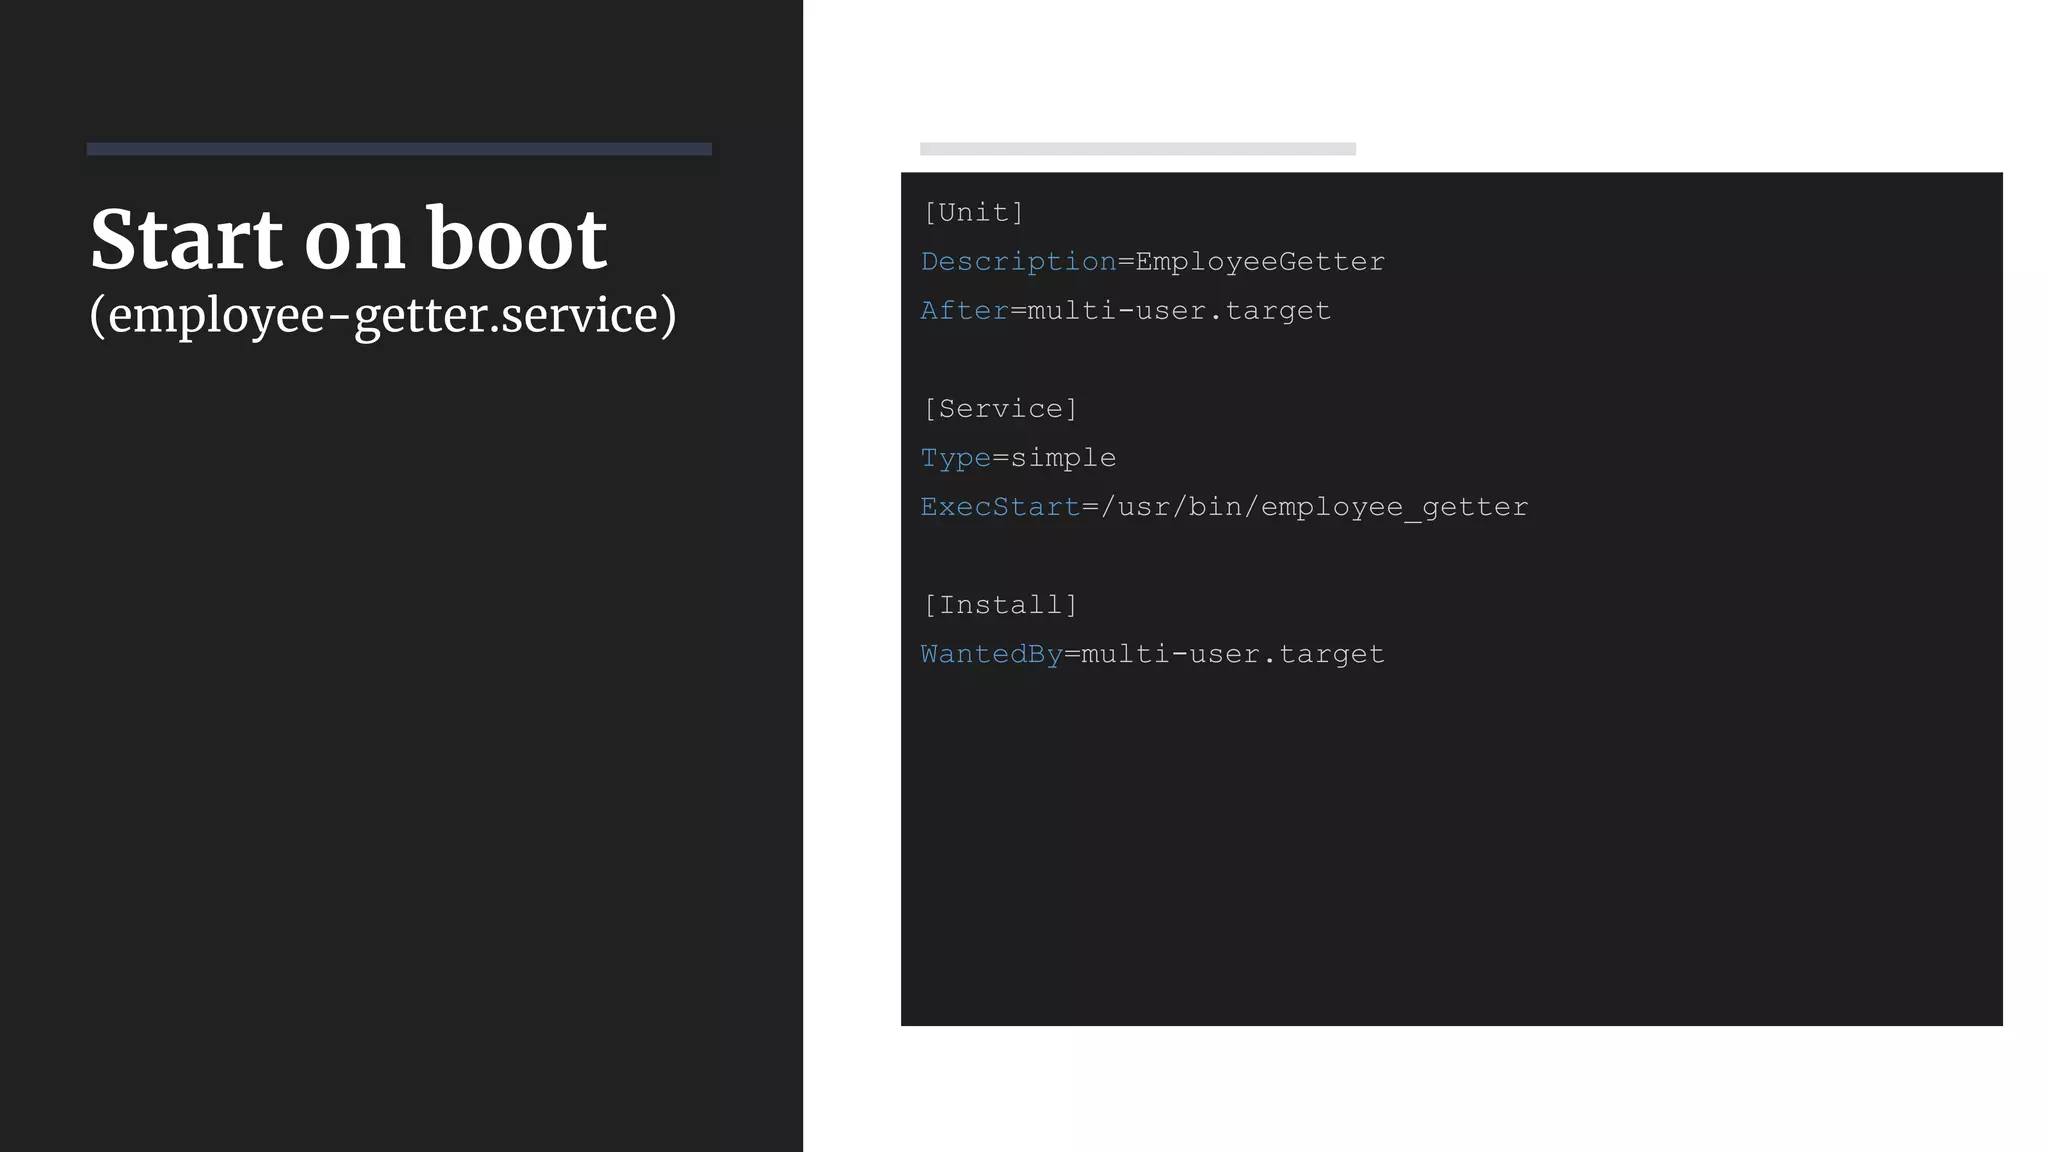Screen dimensions: 2048x1152
Task: Click the [Unit] section header
Action: point(974,212)
